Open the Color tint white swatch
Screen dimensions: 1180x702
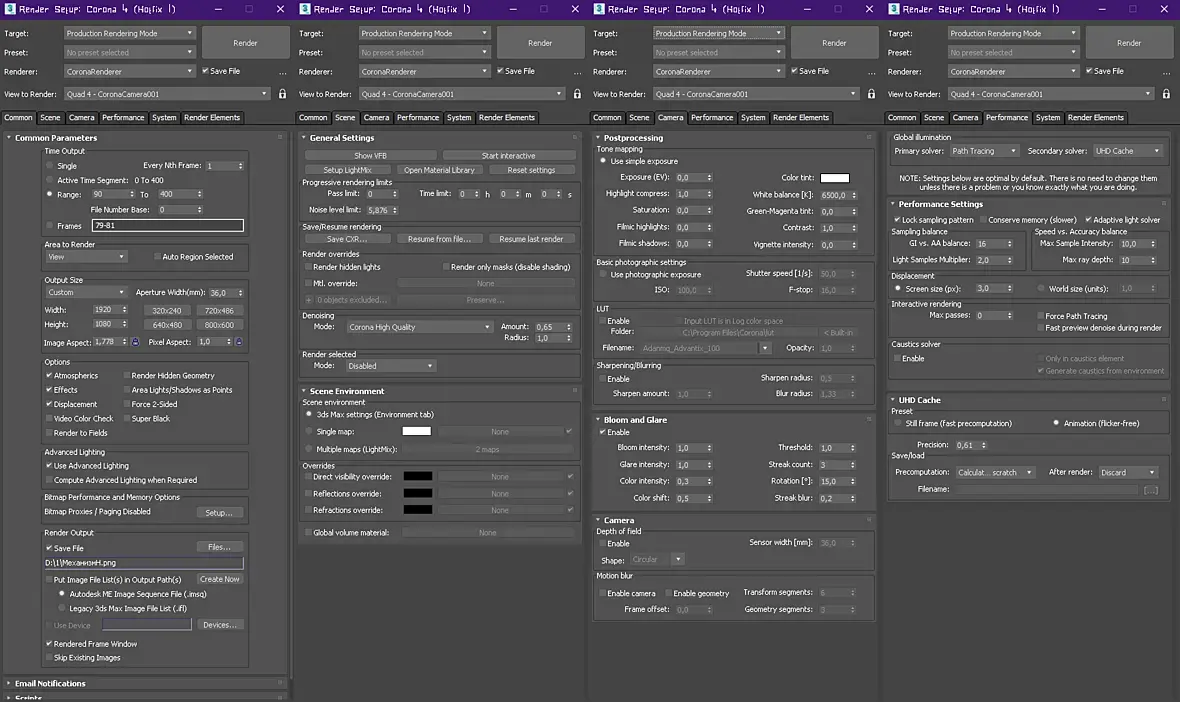tap(835, 178)
